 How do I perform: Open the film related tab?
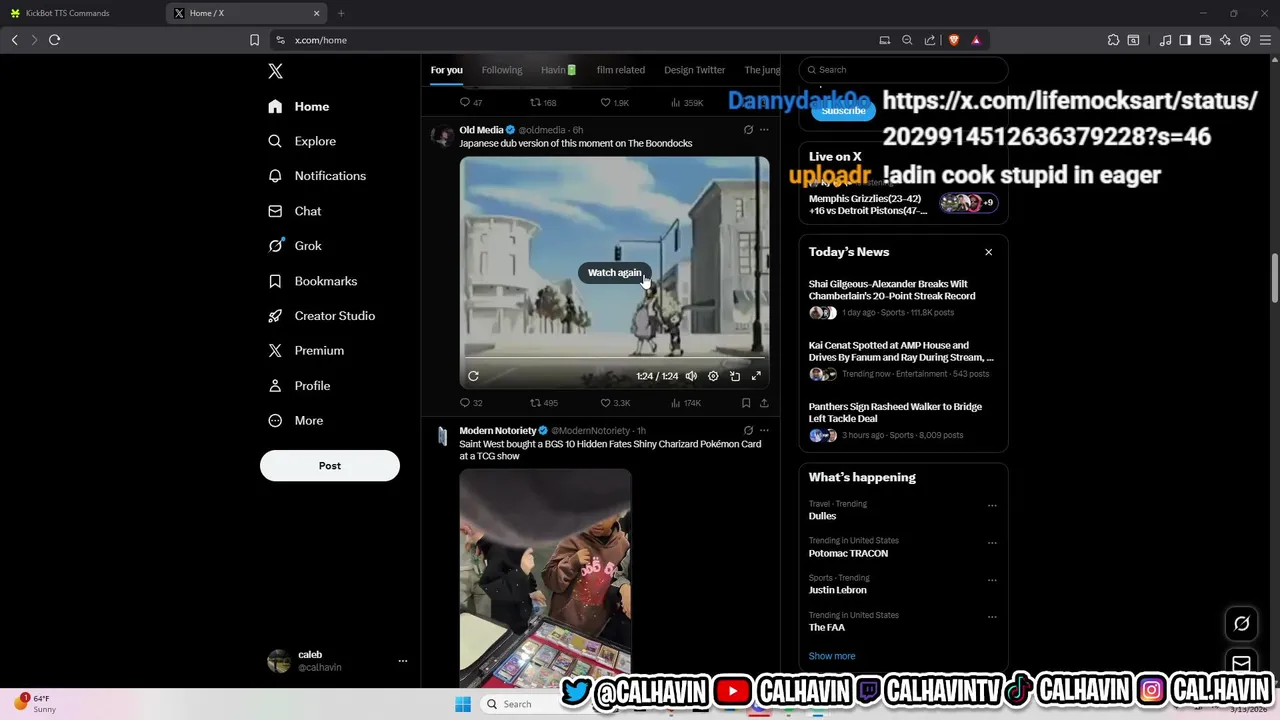[620, 70]
